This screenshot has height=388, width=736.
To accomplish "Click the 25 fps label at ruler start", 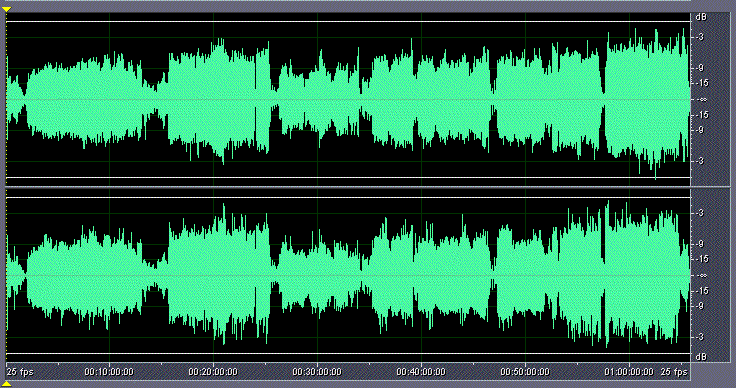I will click(20, 372).
